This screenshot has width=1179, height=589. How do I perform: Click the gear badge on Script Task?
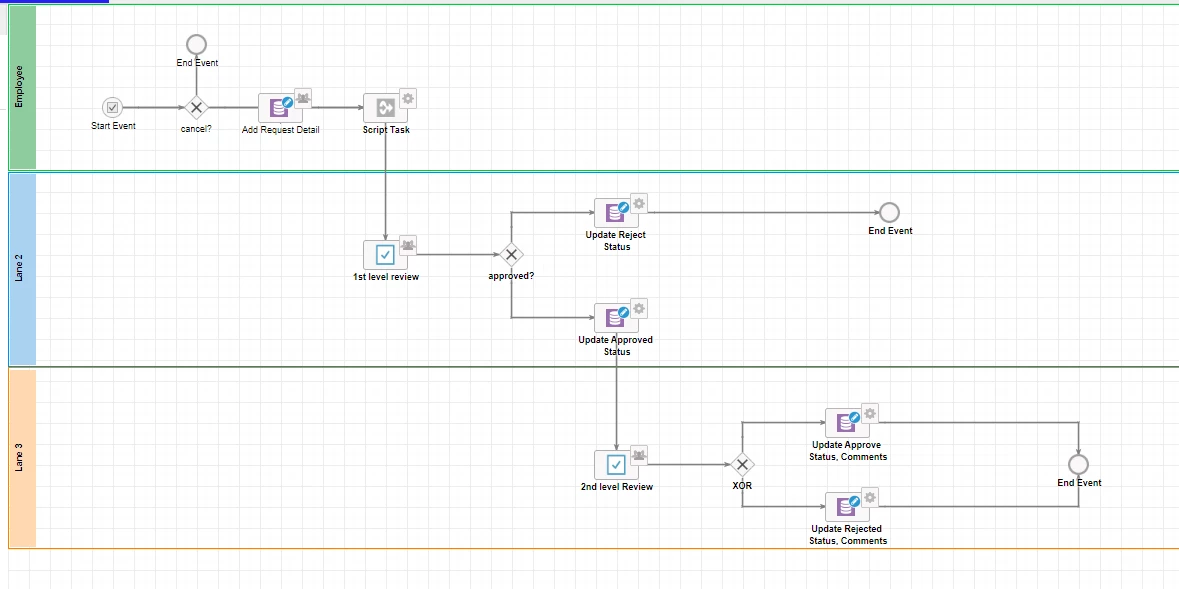[x=408, y=98]
